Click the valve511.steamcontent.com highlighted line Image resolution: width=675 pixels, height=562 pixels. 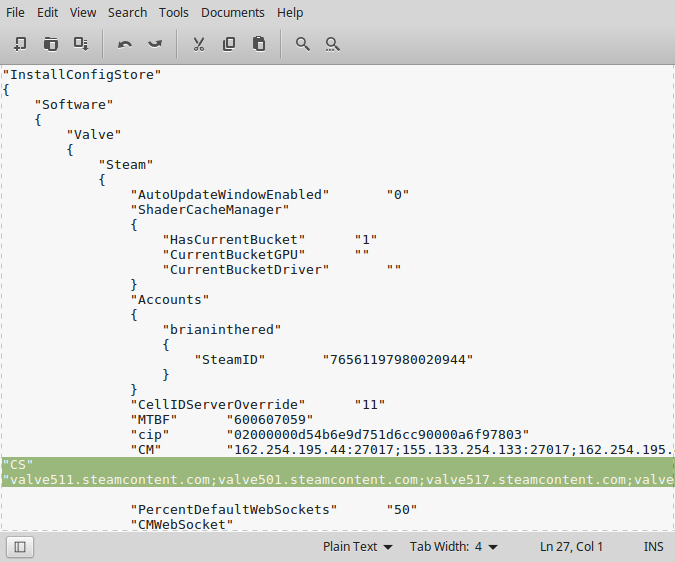click(338, 480)
